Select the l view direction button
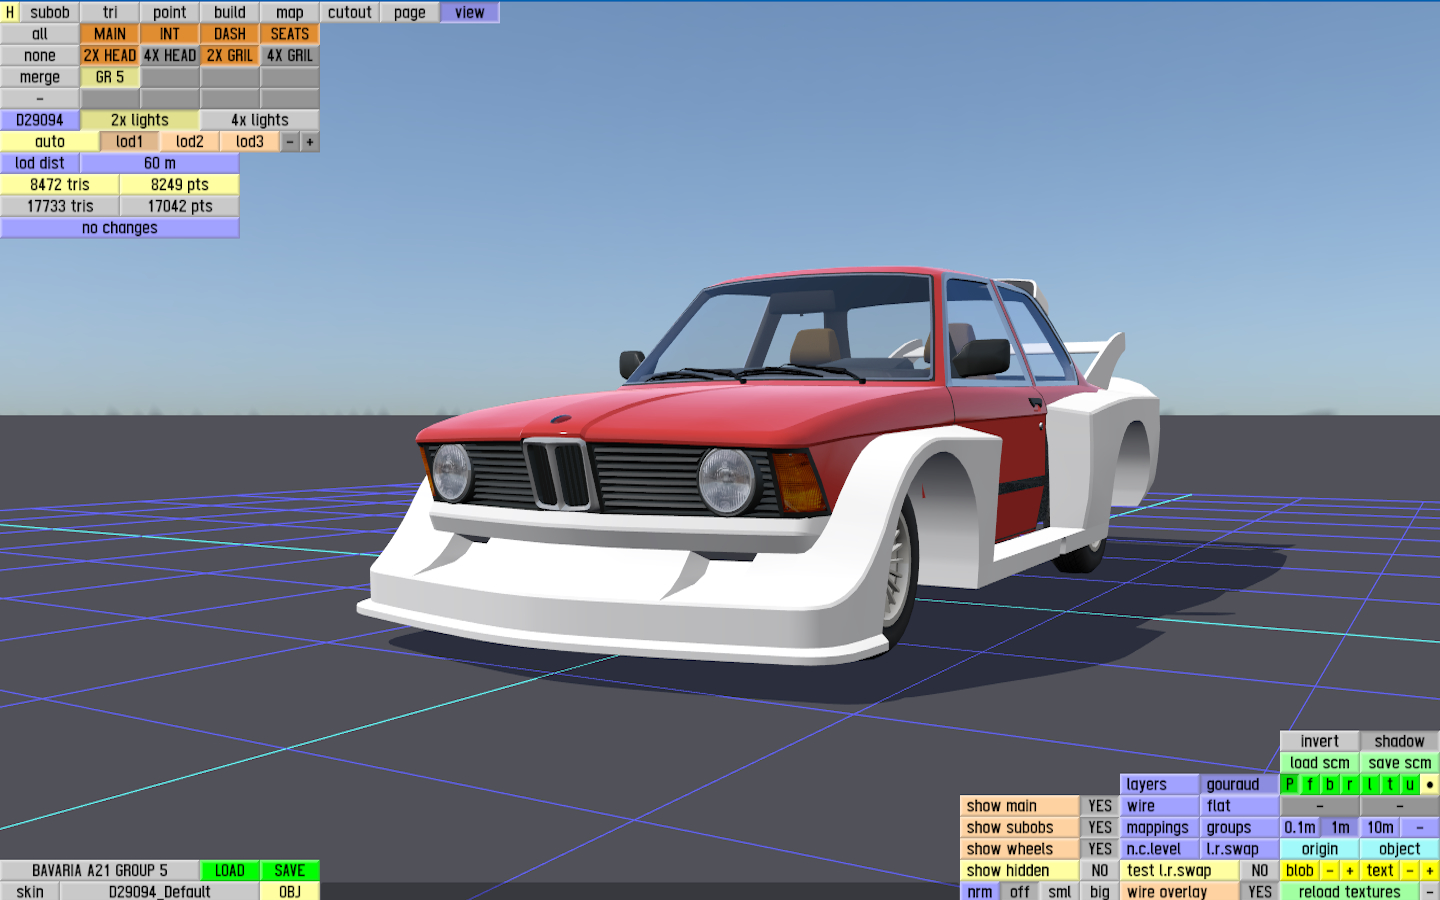This screenshot has width=1440, height=900. (x=1370, y=785)
